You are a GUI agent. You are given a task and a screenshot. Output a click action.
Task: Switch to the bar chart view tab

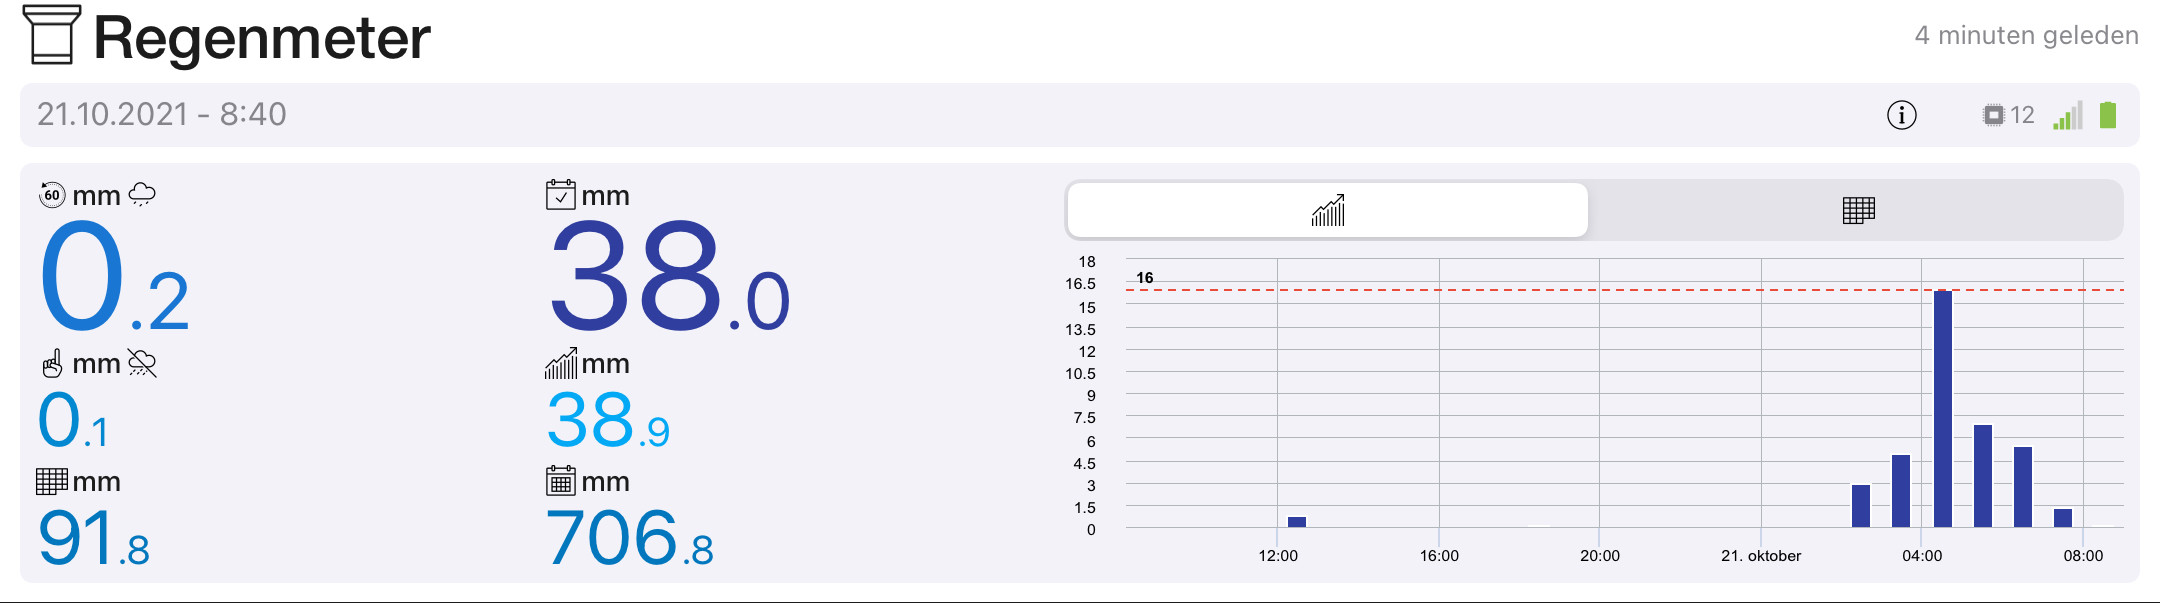click(x=1327, y=211)
